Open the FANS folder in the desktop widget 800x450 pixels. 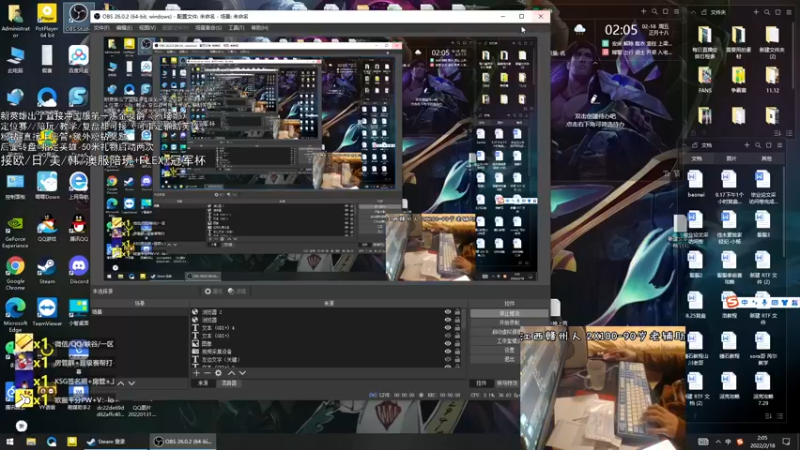pos(705,81)
